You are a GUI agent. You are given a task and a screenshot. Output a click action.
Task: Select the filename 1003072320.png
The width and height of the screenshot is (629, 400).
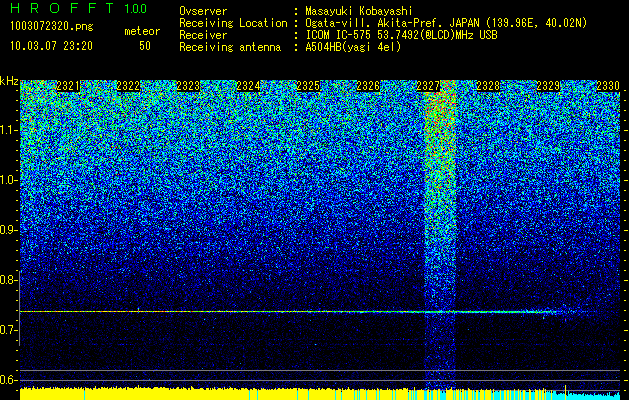pos(52,26)
